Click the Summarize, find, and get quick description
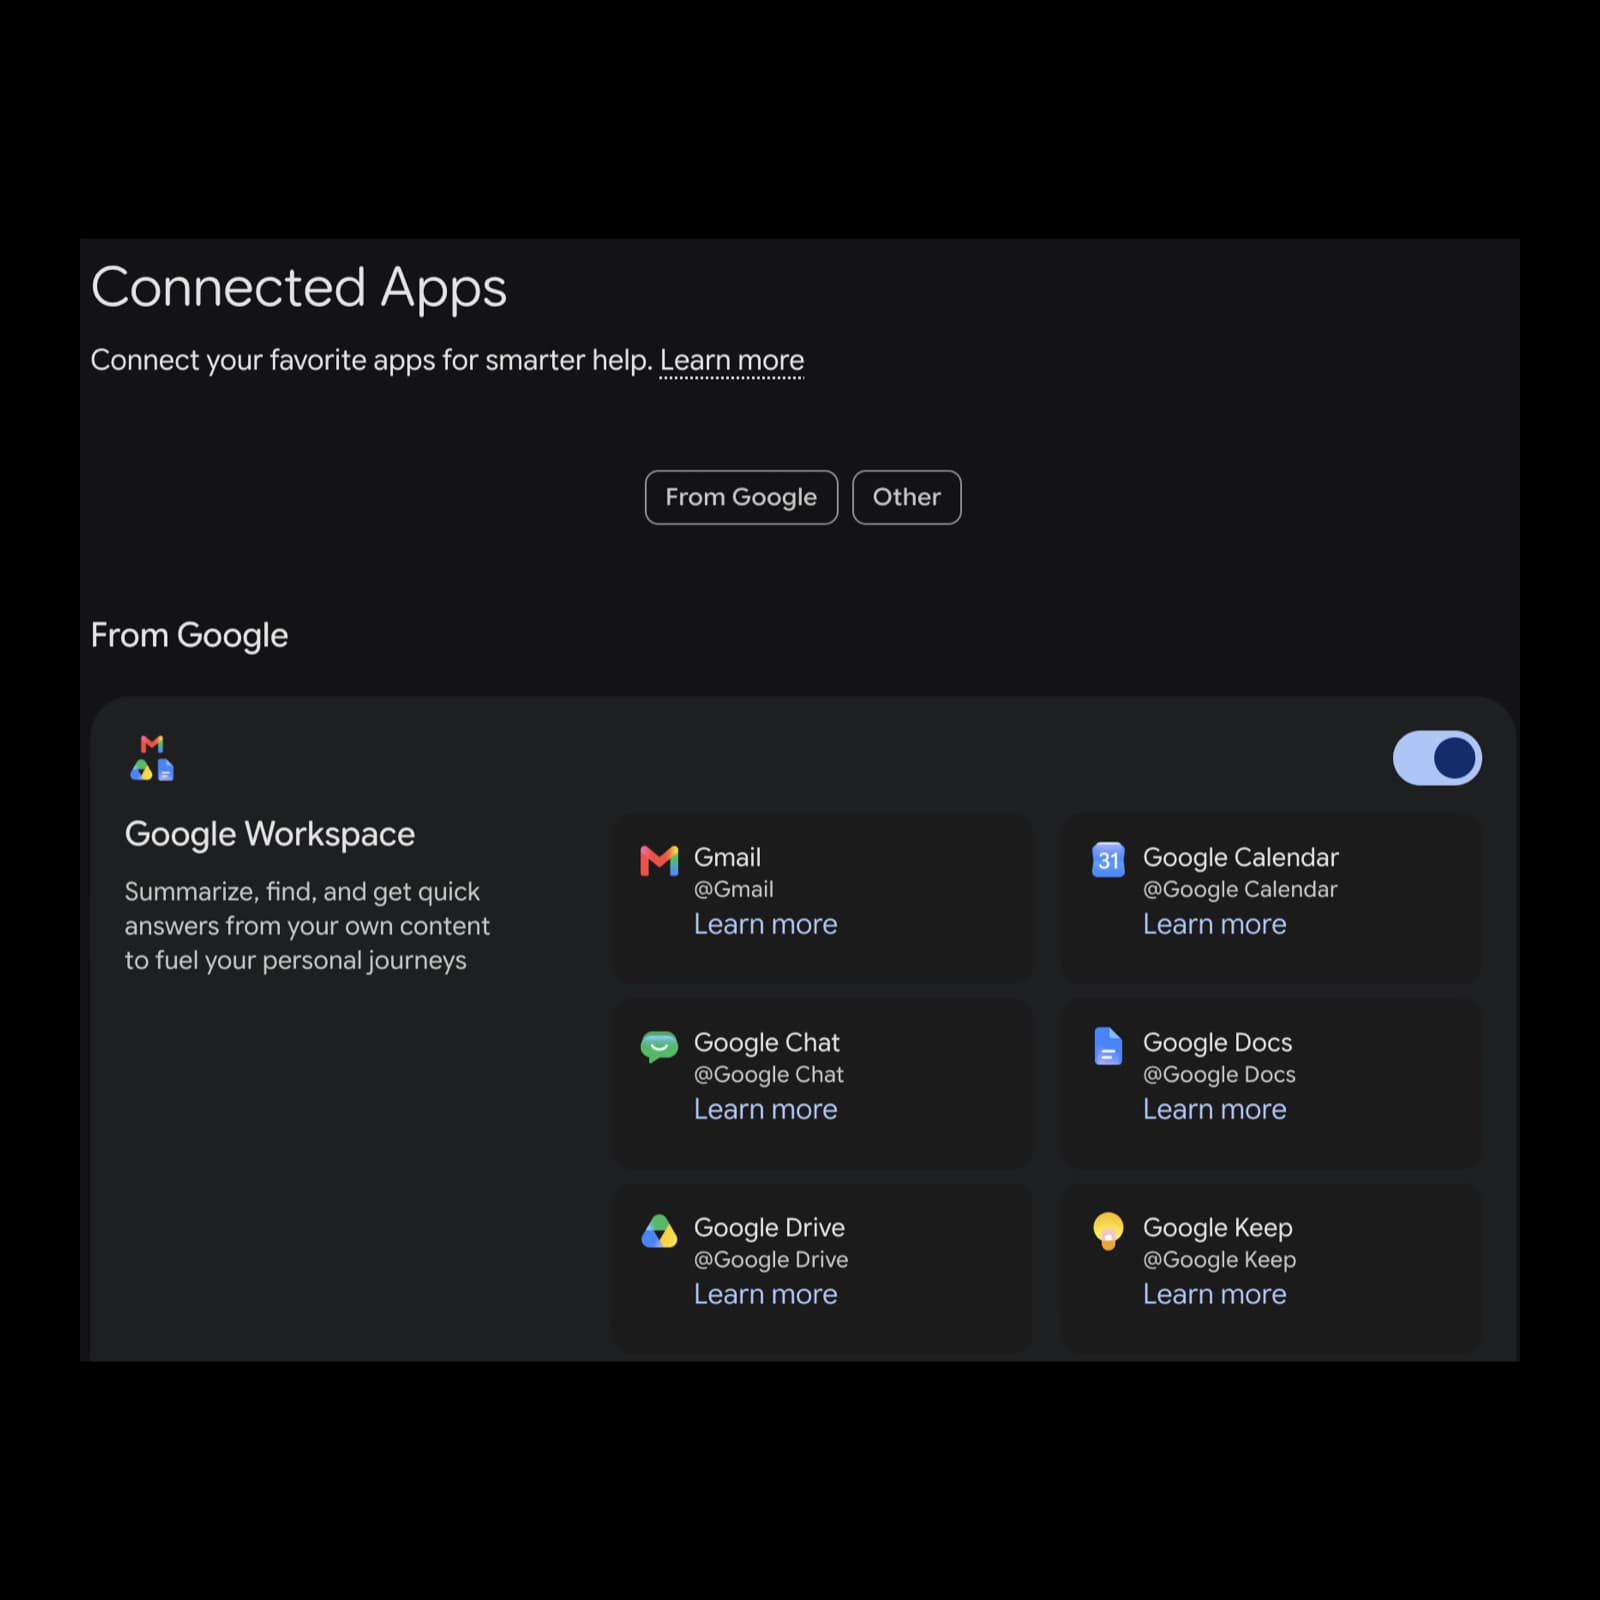Viewport: 1600px width, 1600px height. pos(307,926)
